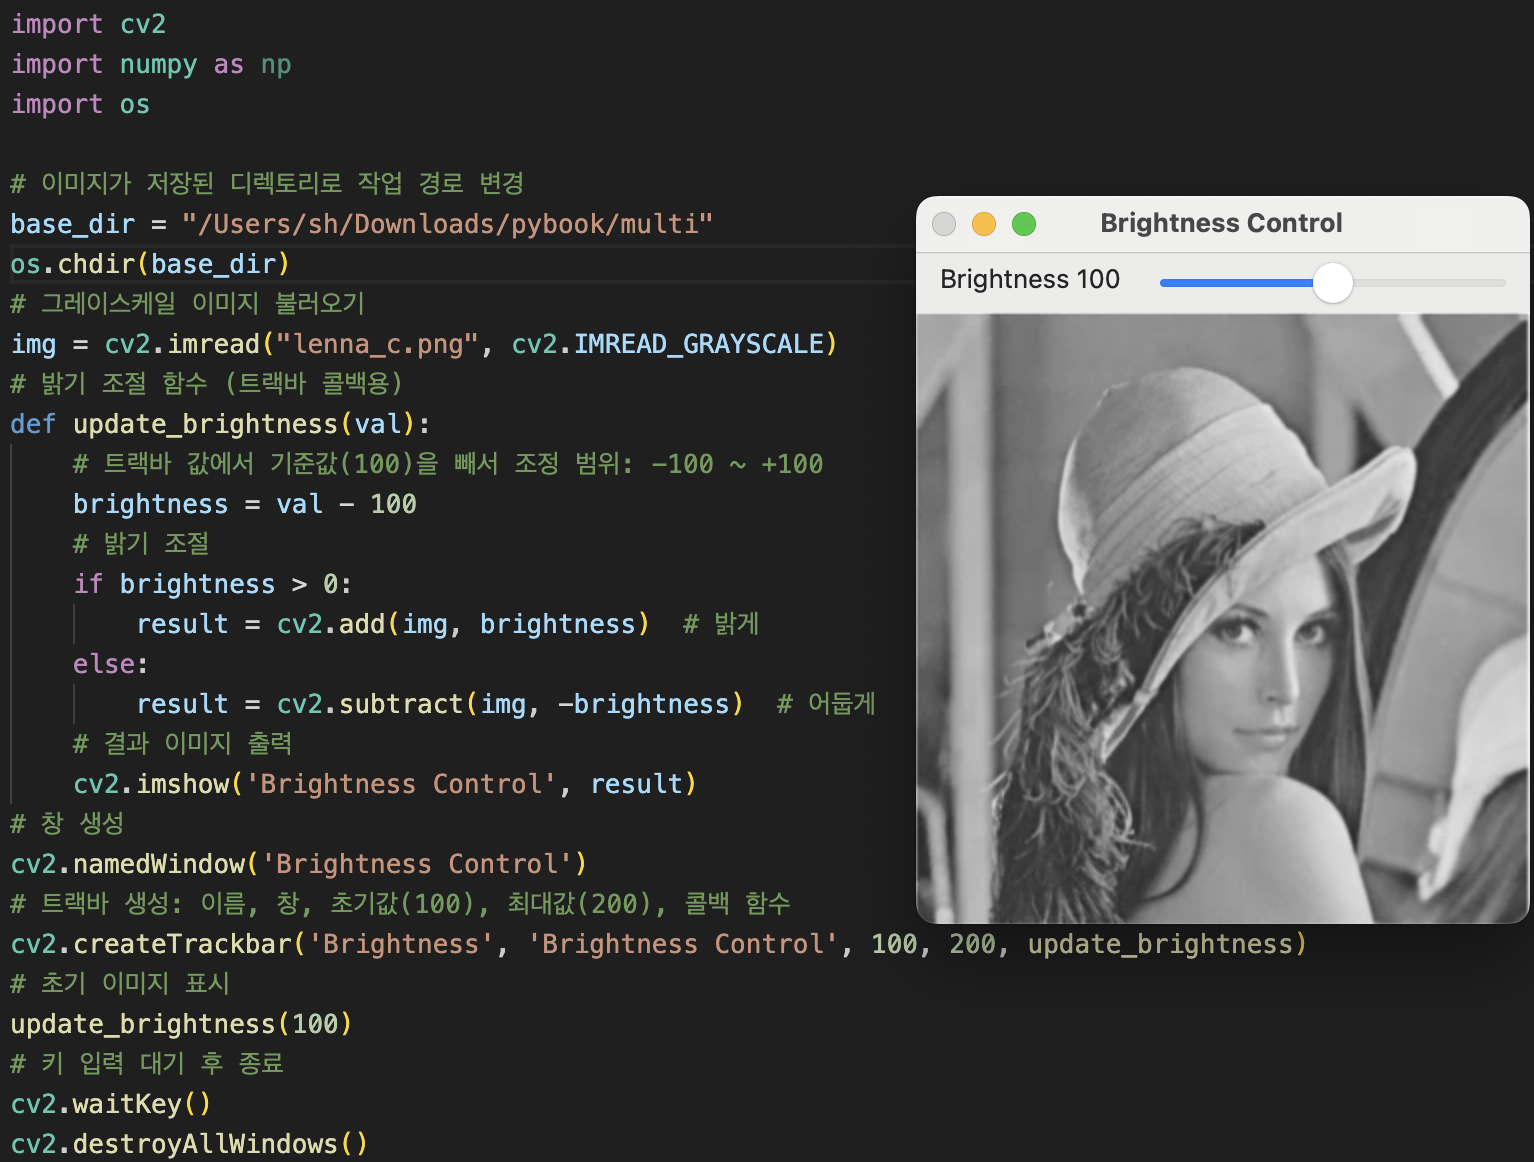Click cv2.subtract in the result line
This screenshot has width=1534, height=1162.
point(370,704)
